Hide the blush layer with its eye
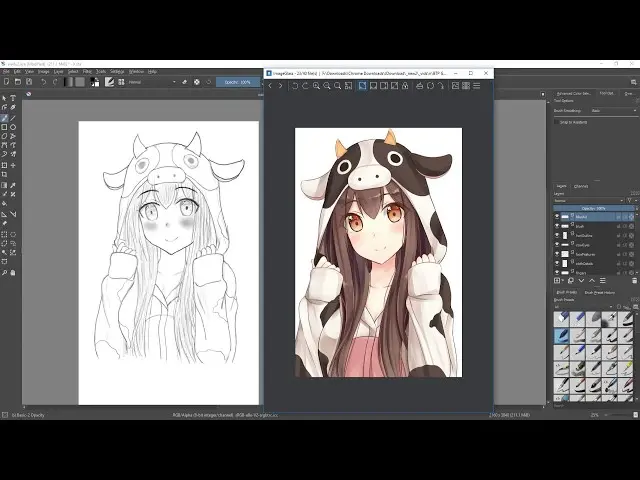Image resolution: width=640 pixels, height=480 pixels. point(557,226)
